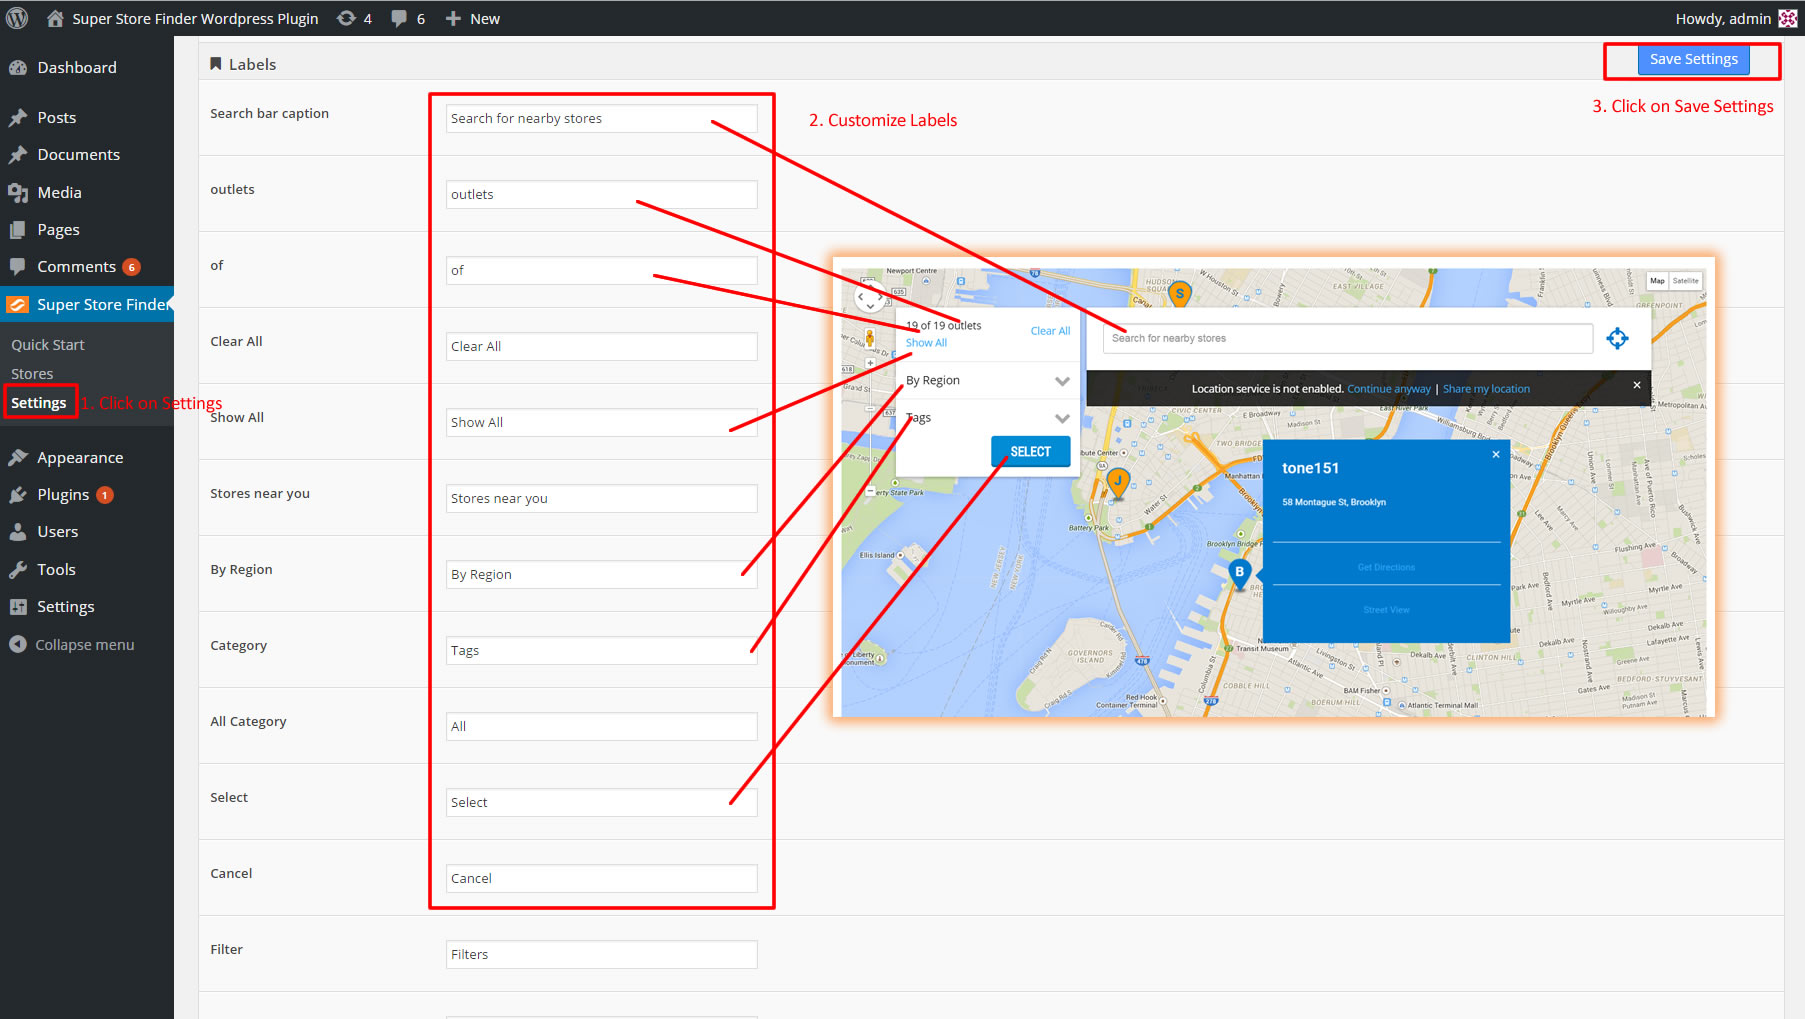Click the Clear All label input field
This screenshot has width=1805, height=1019.
pyautogui.click(x=601, y=347)
